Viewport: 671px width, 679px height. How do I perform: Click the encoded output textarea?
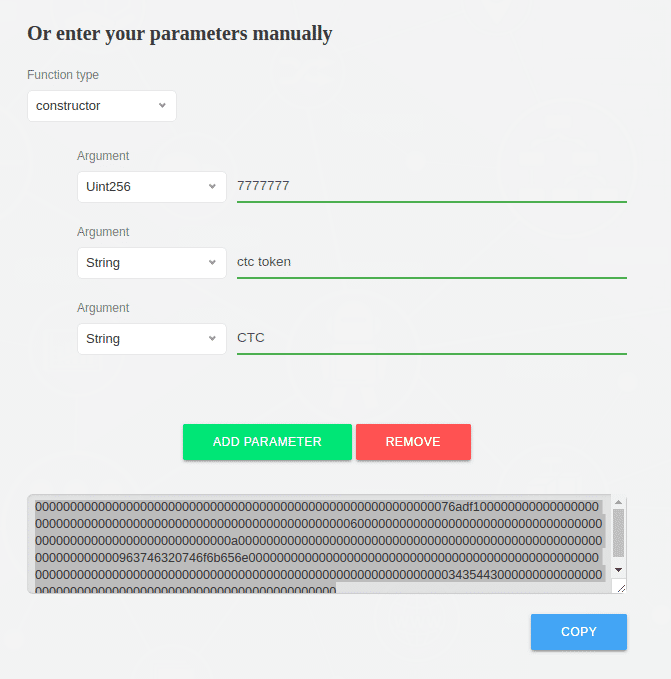(319, 544)
